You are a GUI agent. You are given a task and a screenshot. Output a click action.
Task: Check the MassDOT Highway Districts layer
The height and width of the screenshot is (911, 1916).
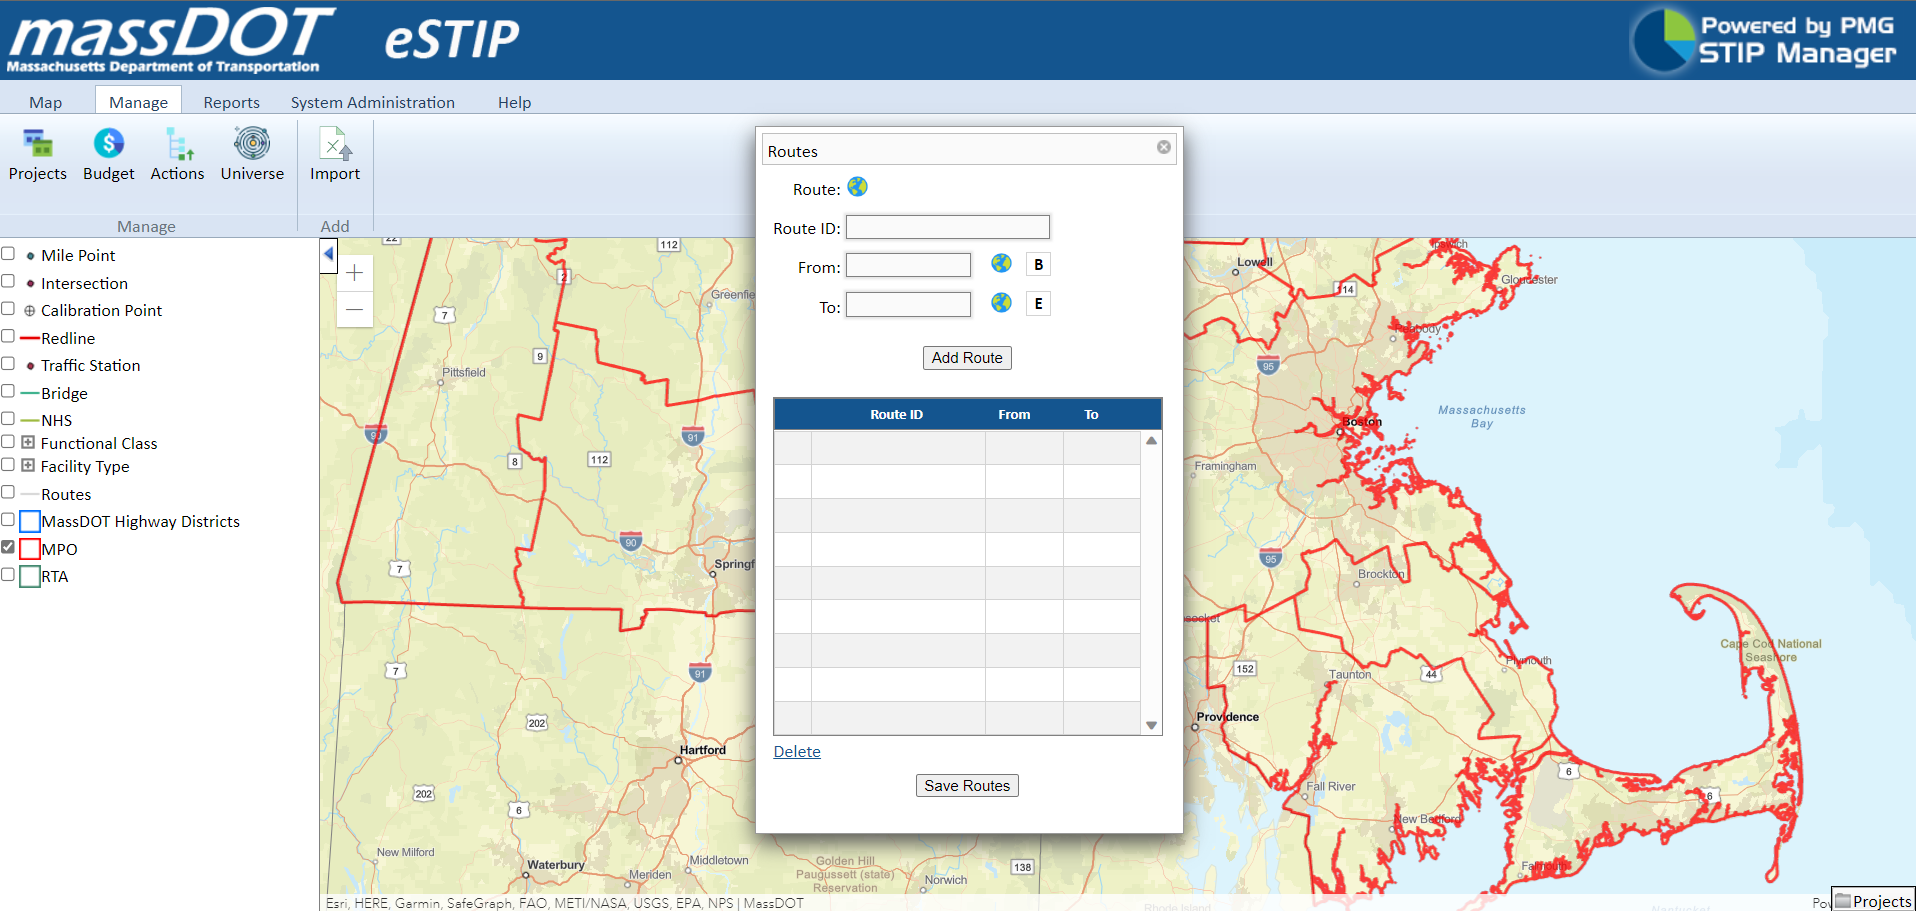tap(8, 519)
